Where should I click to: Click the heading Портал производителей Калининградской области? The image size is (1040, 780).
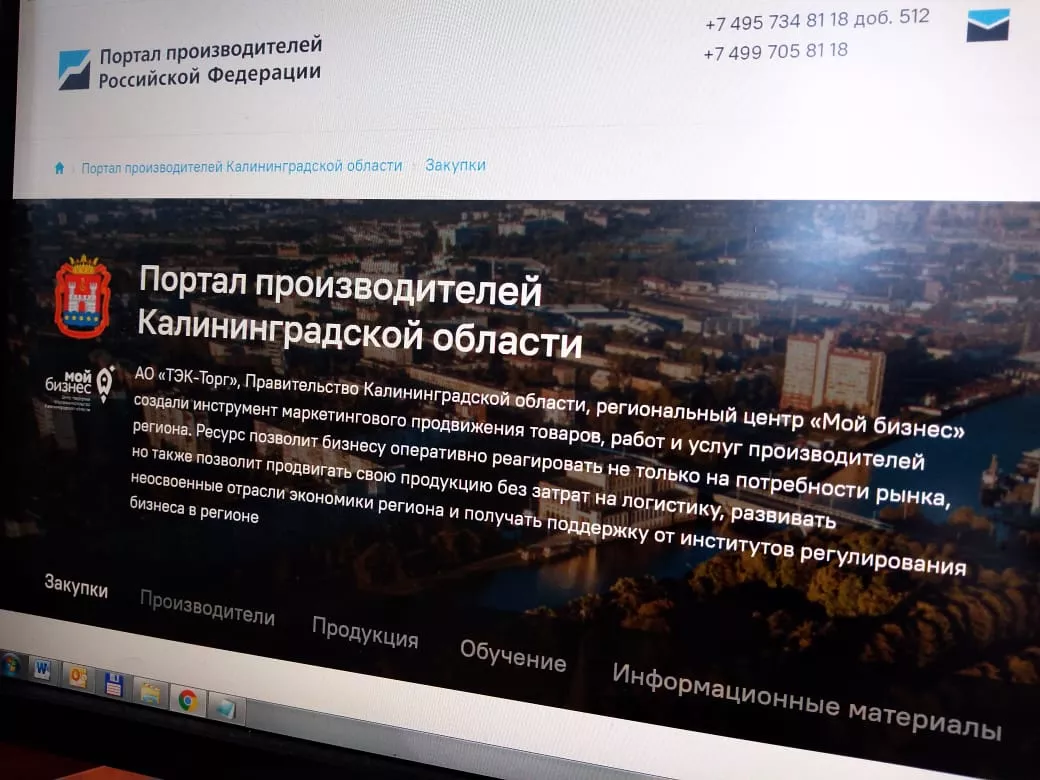click(x=360, y=311)
